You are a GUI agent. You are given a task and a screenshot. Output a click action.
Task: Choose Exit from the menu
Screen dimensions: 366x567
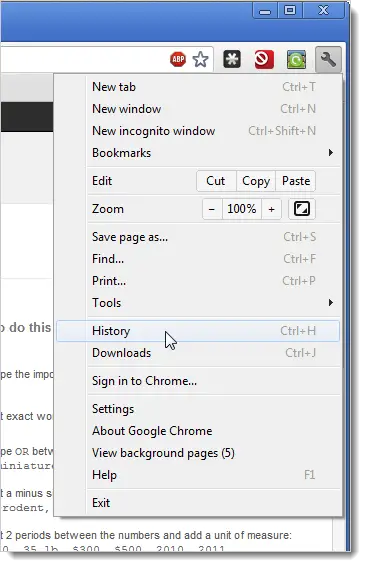(198, 503)
